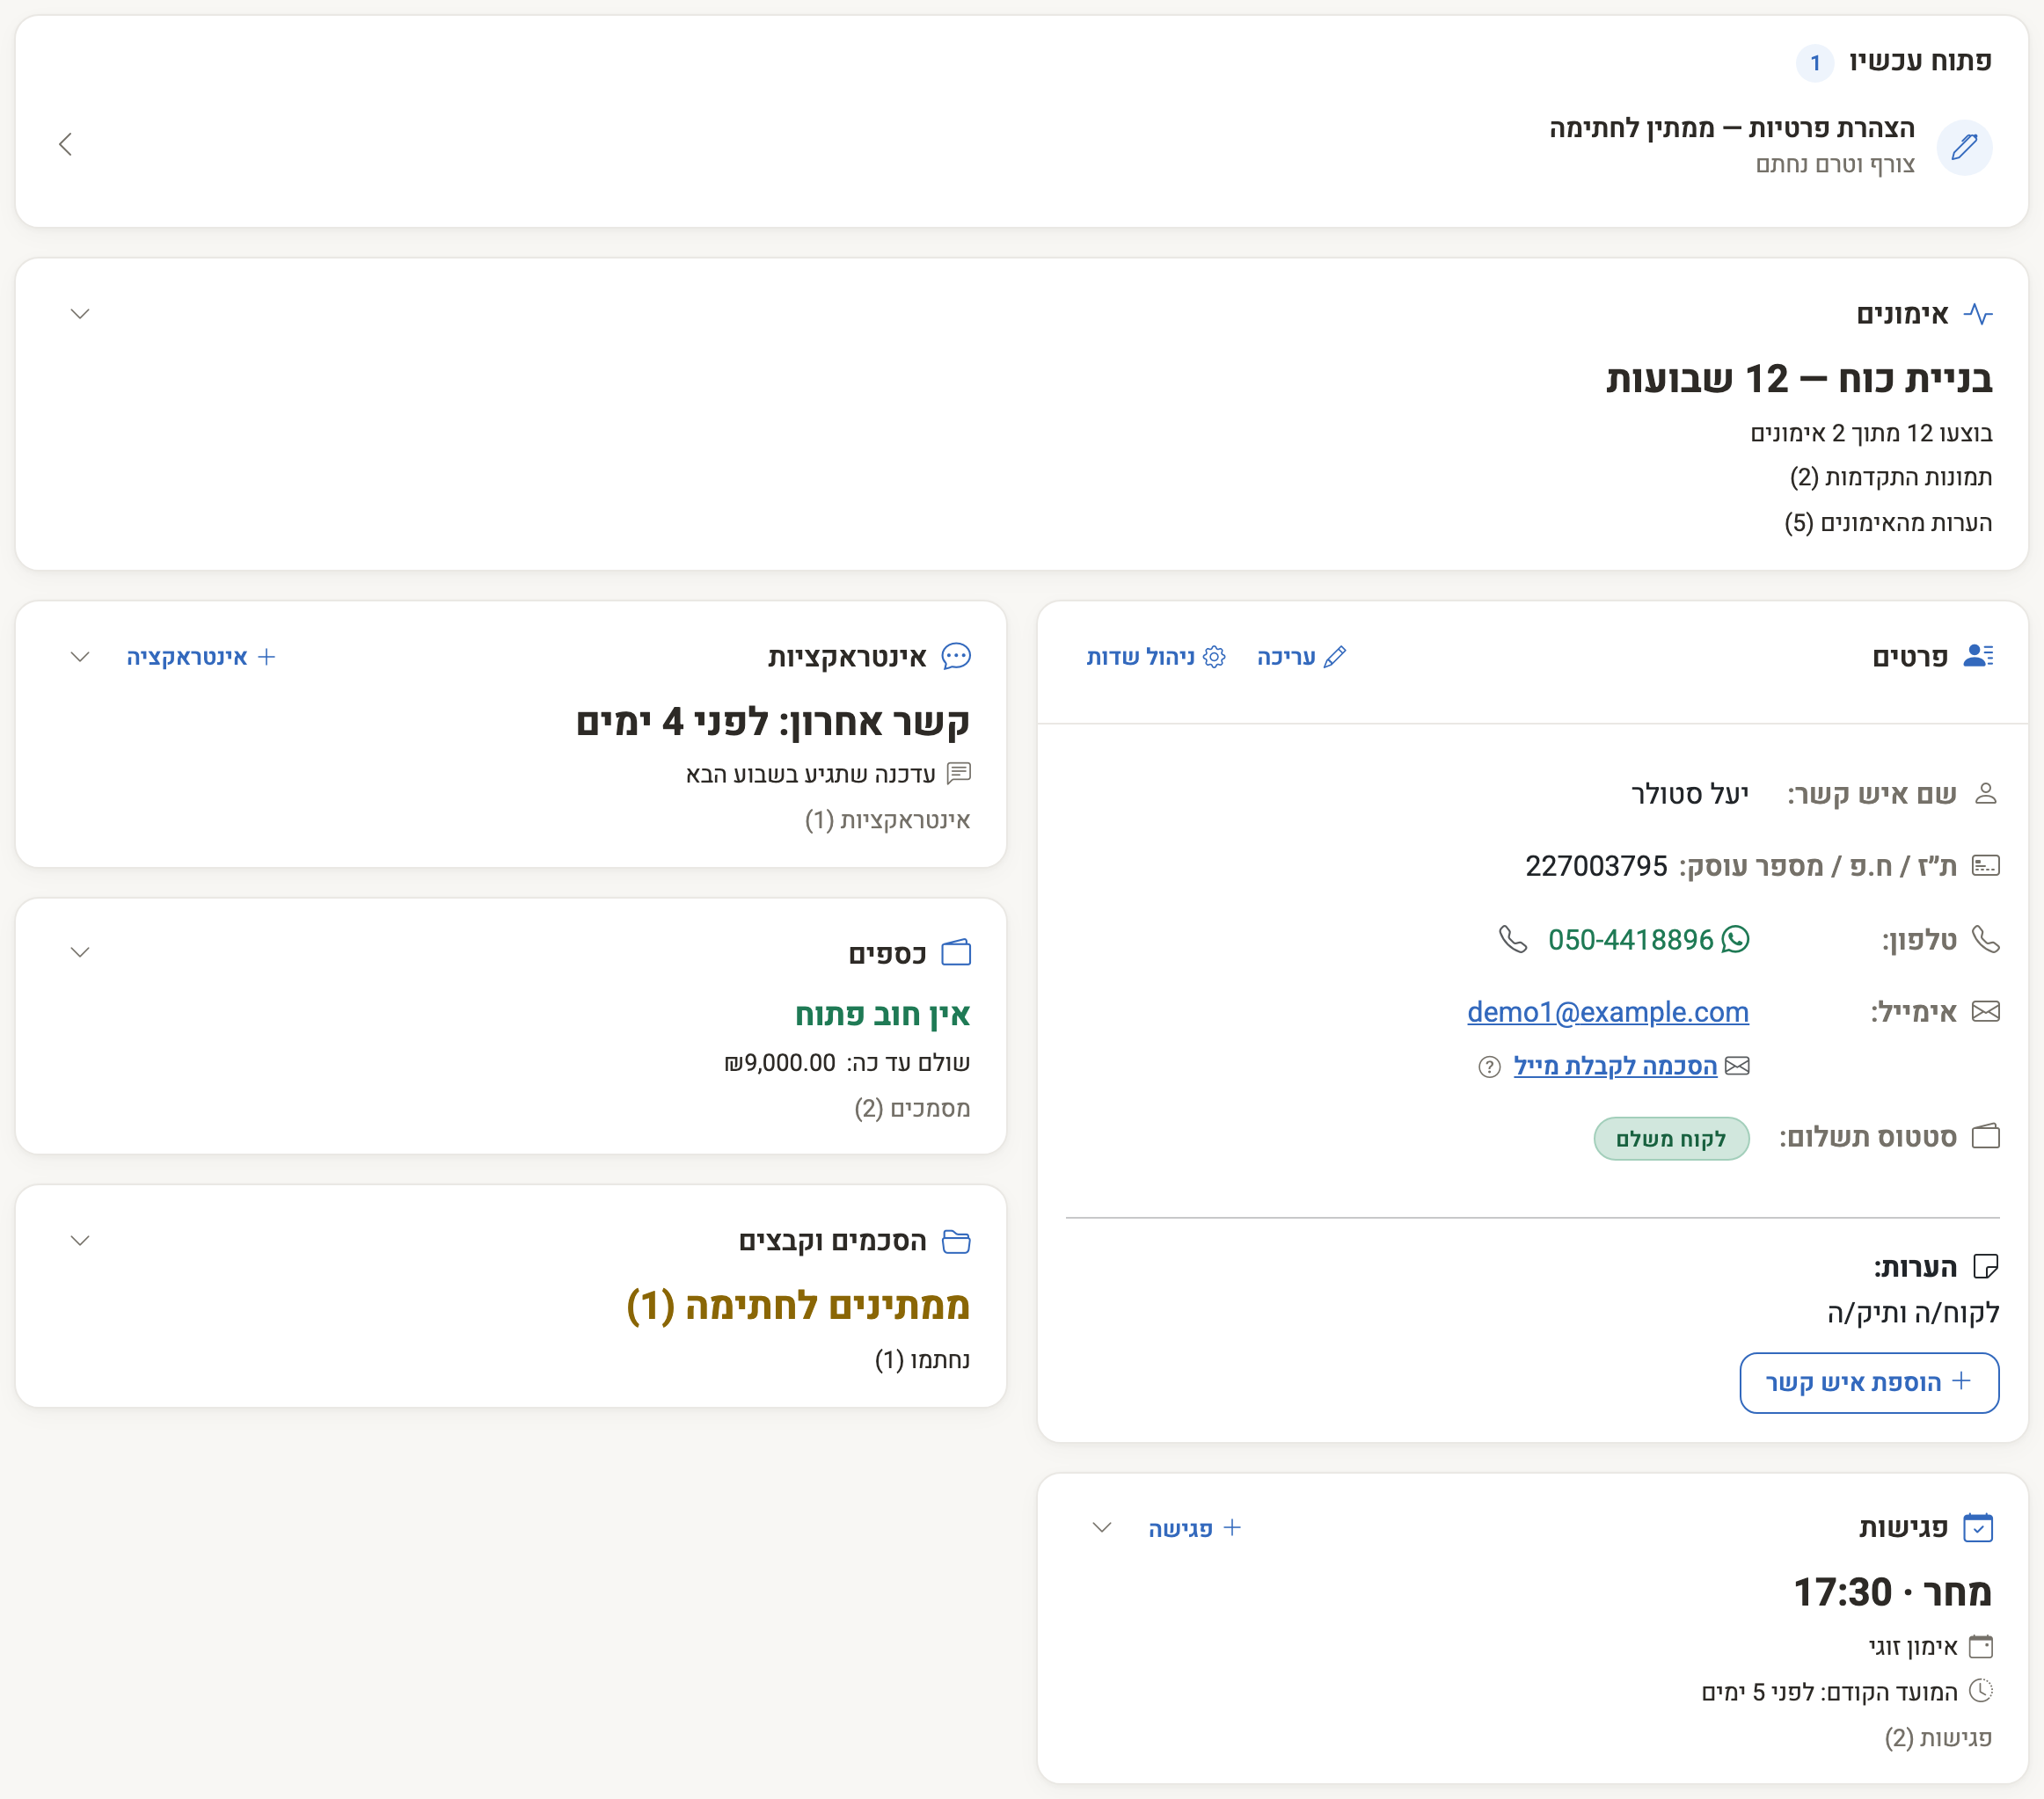Click מסמכים (2) text in כספים
Screen dimensions: 2044x1799
tap(912, 1109)
